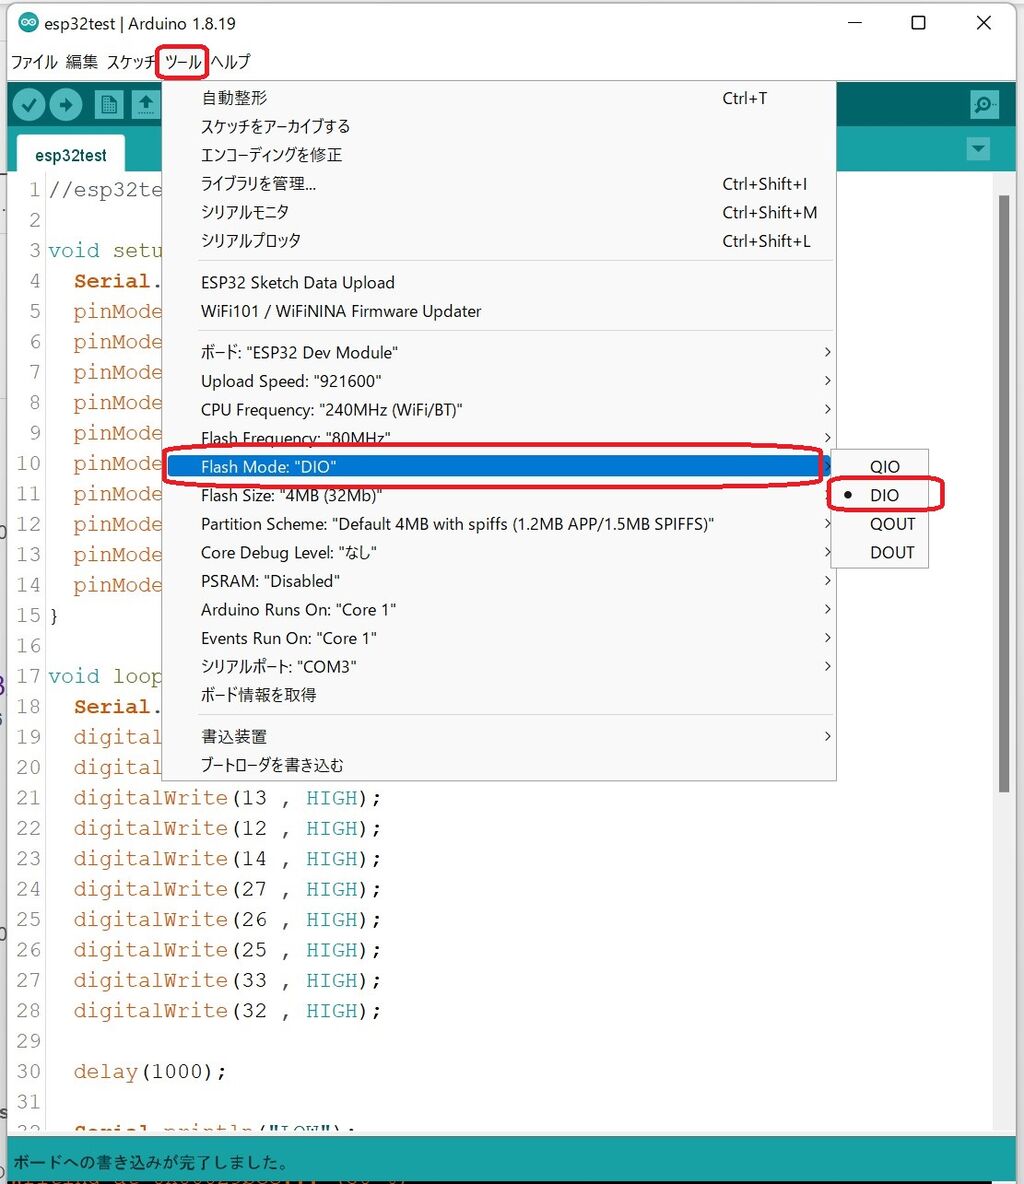
Task: Open the スケッチ menu
Action: (130, 61)
